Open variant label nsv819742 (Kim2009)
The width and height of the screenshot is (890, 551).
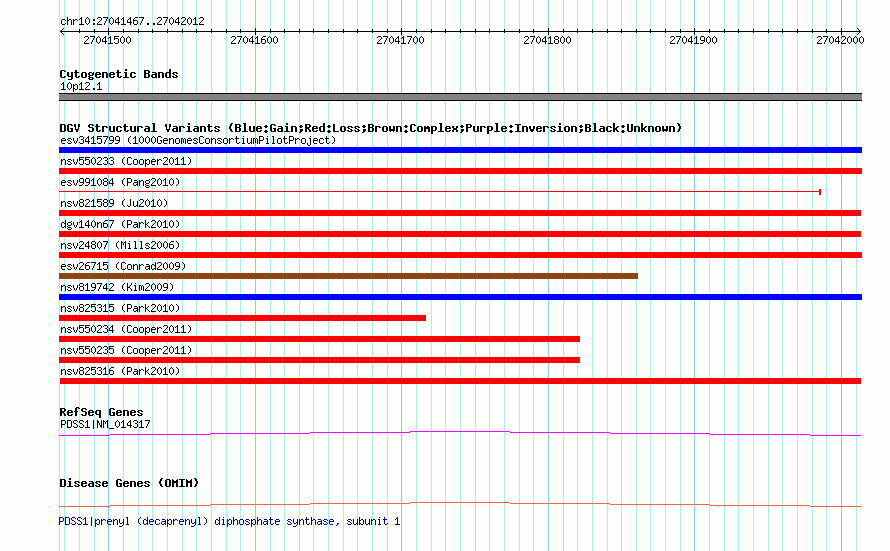click(117, 287)
